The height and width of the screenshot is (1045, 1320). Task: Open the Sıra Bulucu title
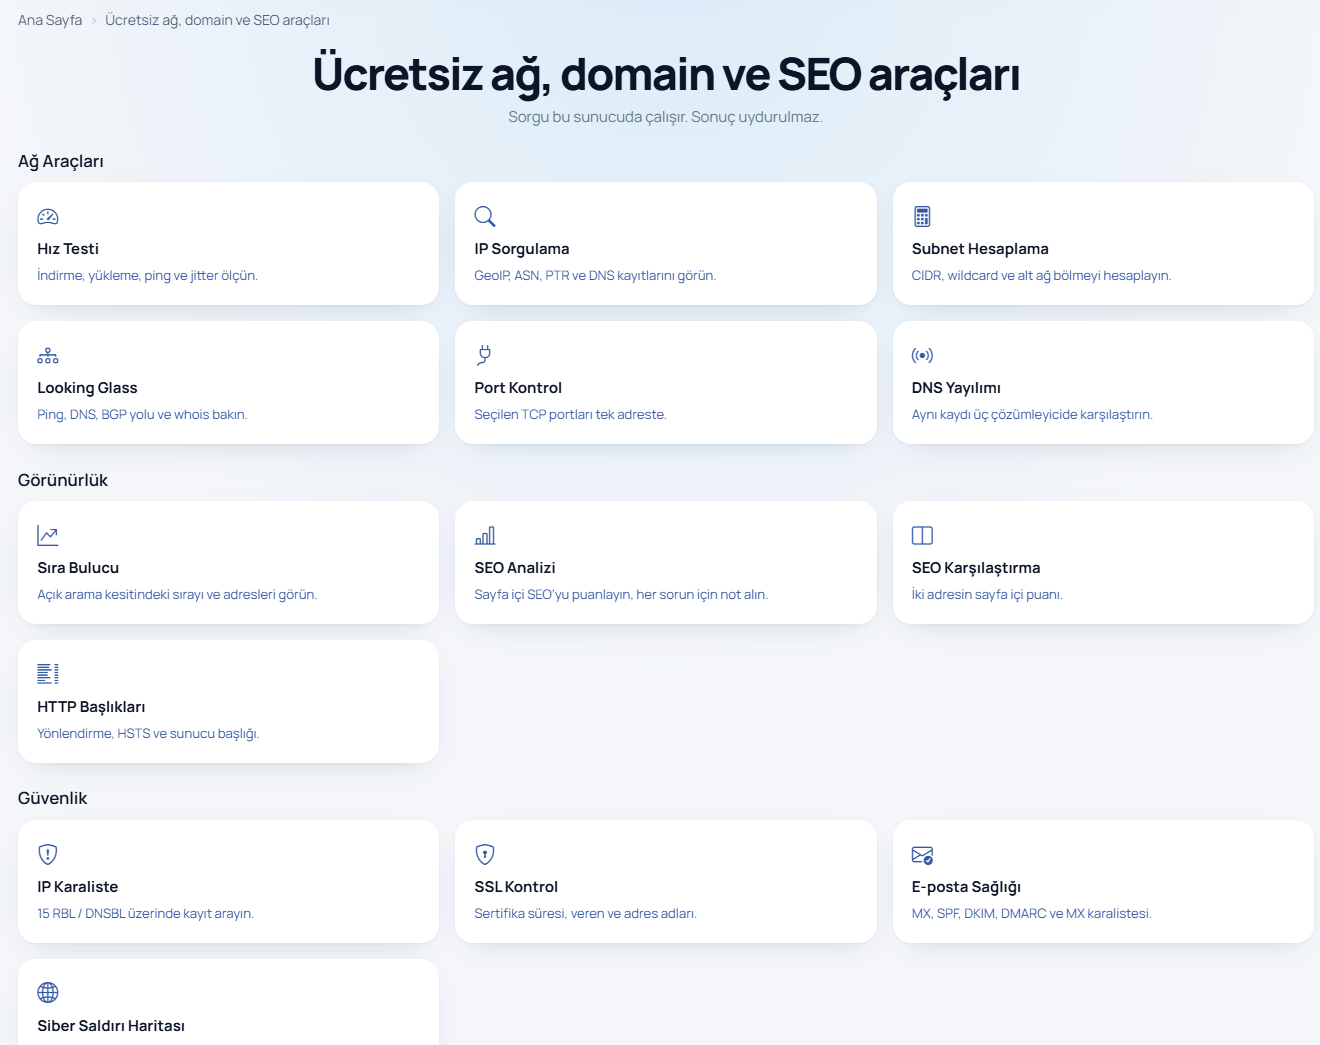coord(78,568)
